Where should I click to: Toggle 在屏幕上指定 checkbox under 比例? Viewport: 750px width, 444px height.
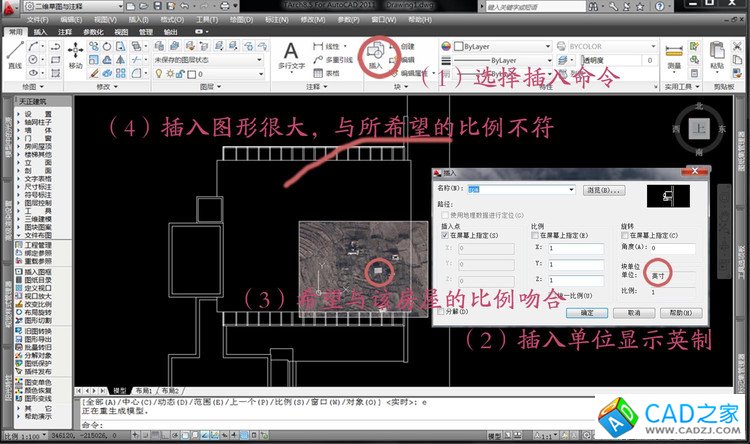(535, 235)
